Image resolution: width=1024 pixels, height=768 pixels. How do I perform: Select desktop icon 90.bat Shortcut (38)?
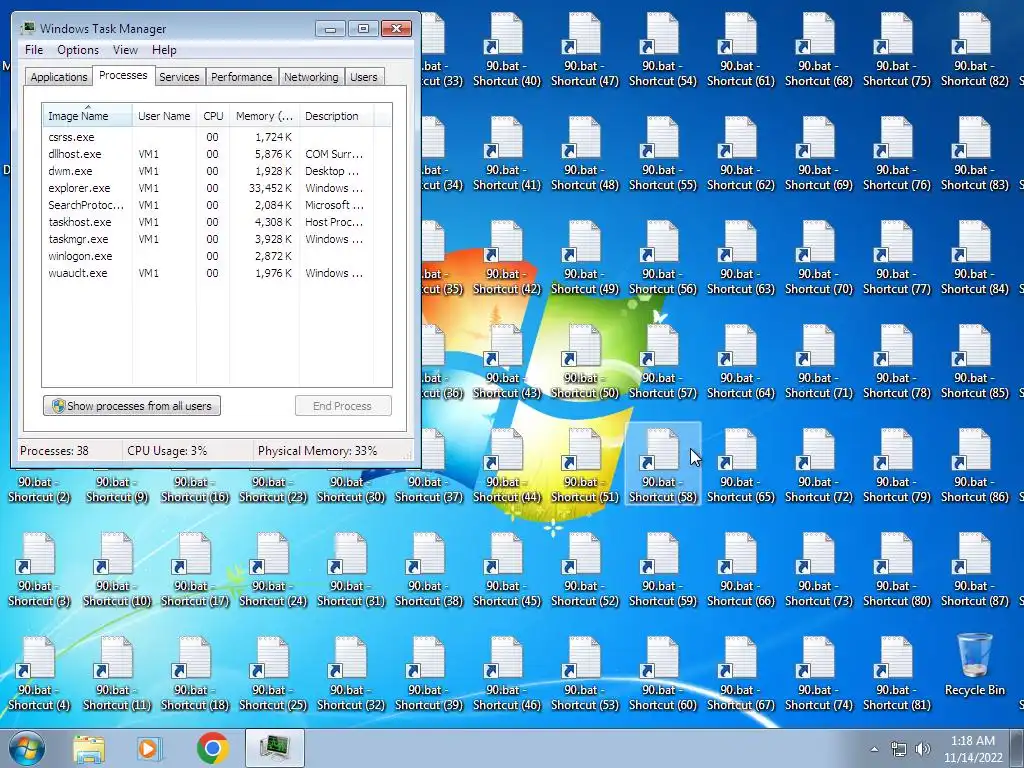429,570
